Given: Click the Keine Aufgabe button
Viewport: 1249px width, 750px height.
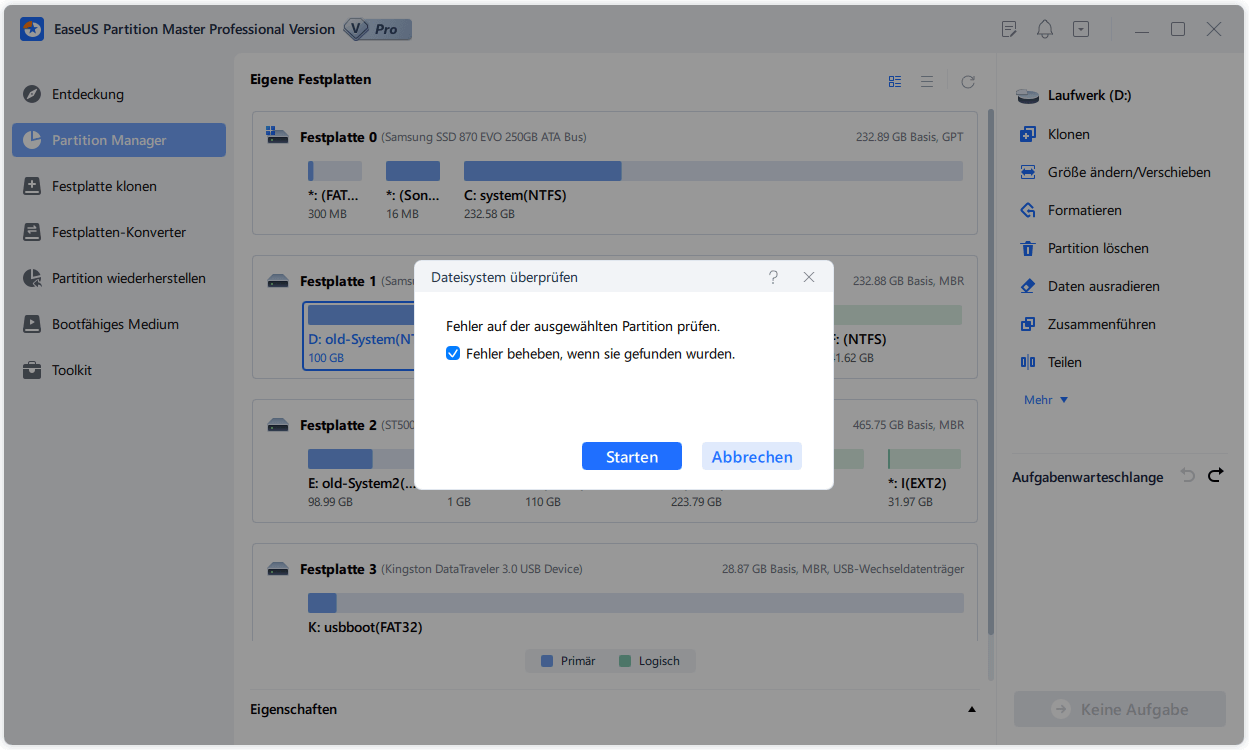Looking at the screenshot, I should tap(1120, 709).
